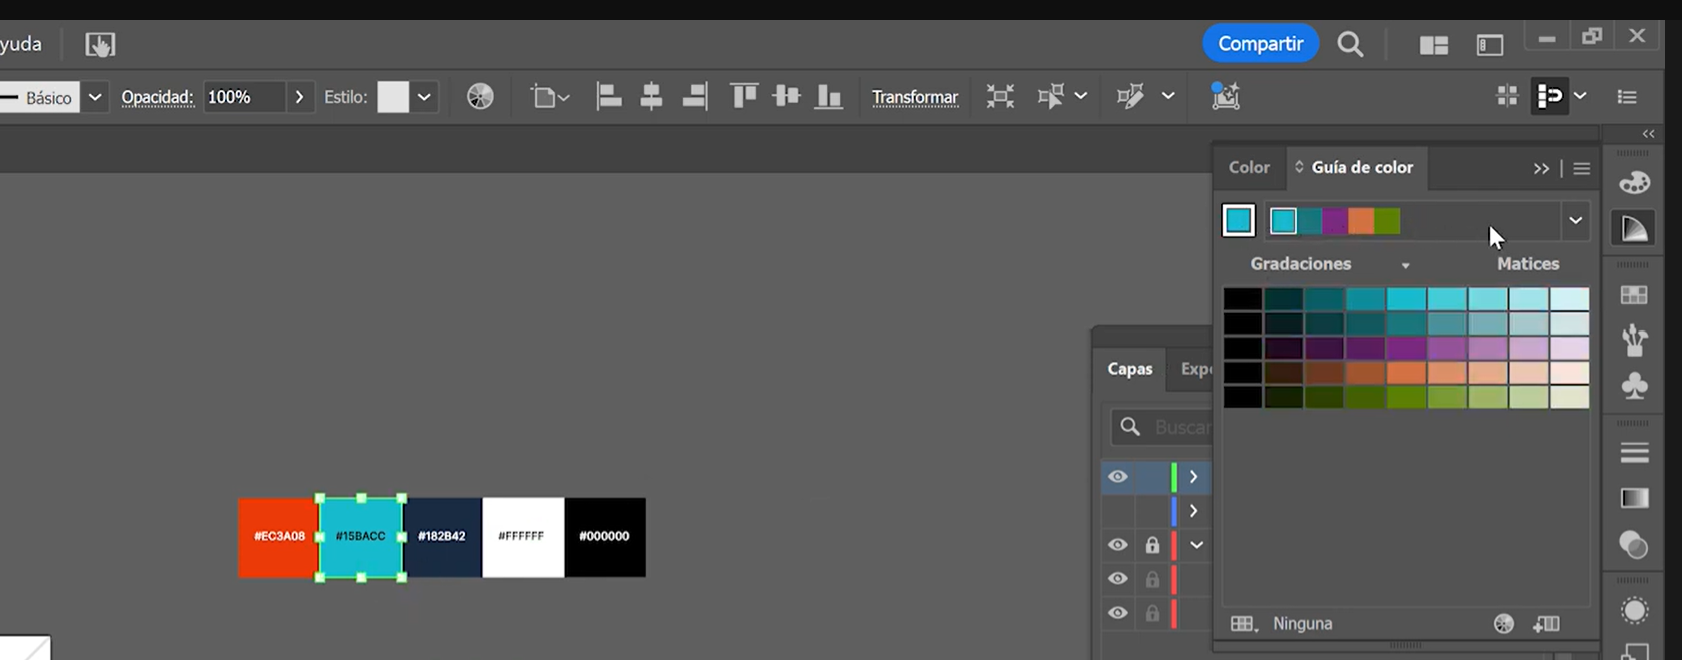Click horizontal align center icon

pyautogui.click(x=651, y=97)
